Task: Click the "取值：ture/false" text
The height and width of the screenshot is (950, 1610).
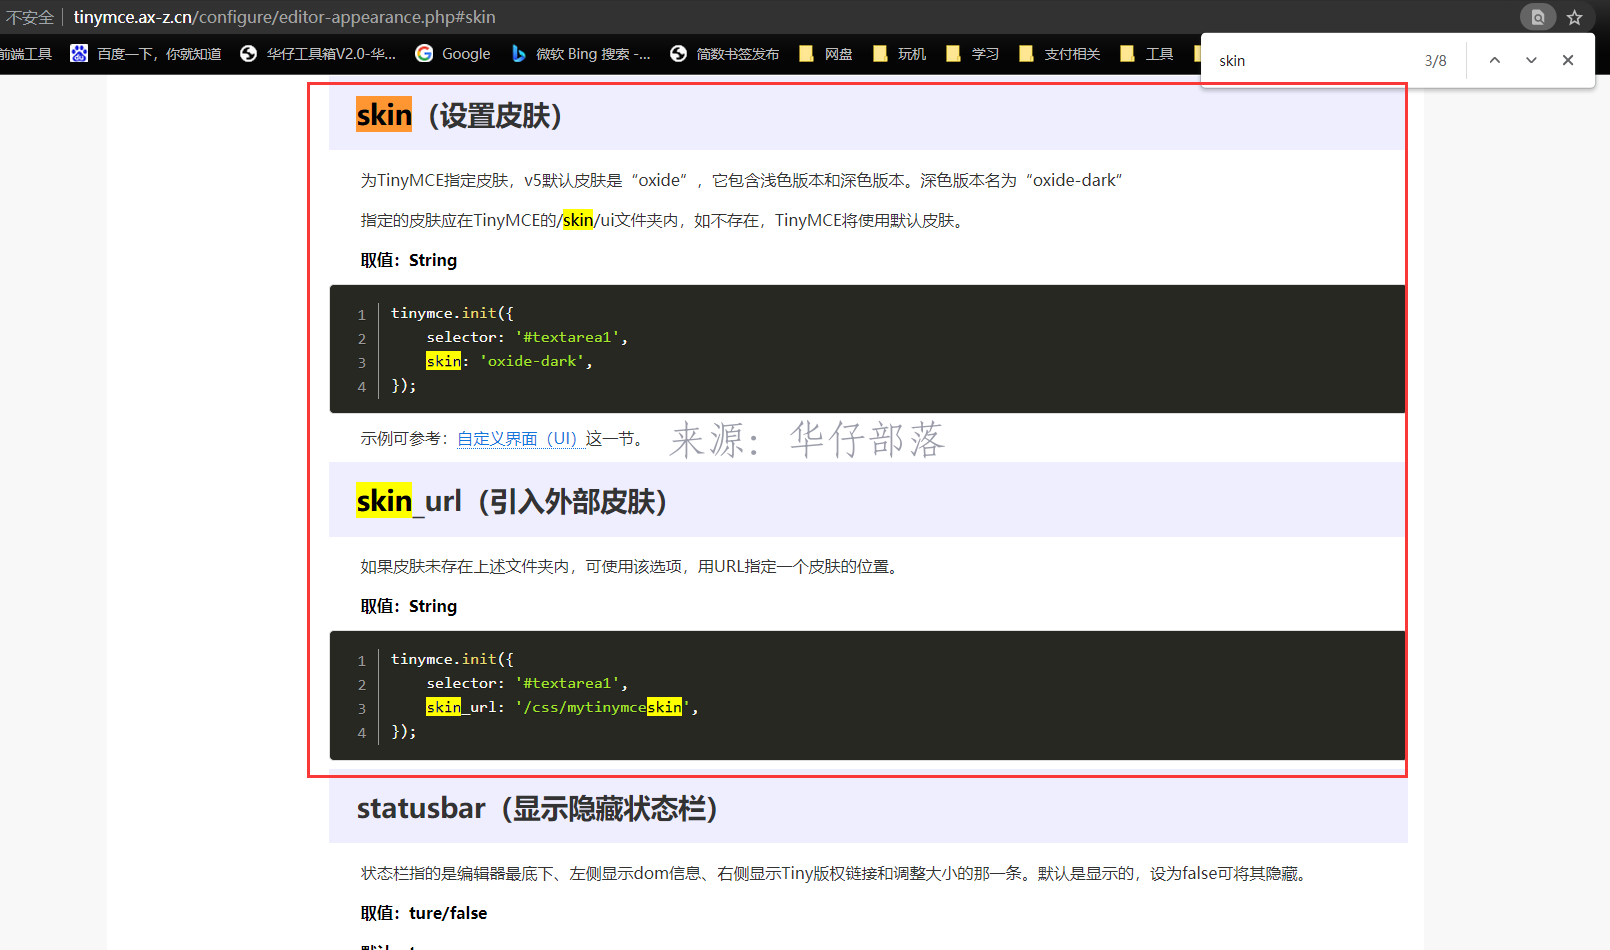Action: tap(424, 913)
